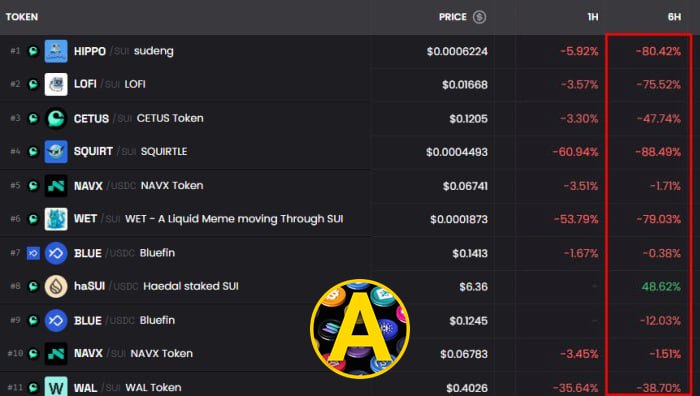Click the TOKEN column header

point(22,17)
